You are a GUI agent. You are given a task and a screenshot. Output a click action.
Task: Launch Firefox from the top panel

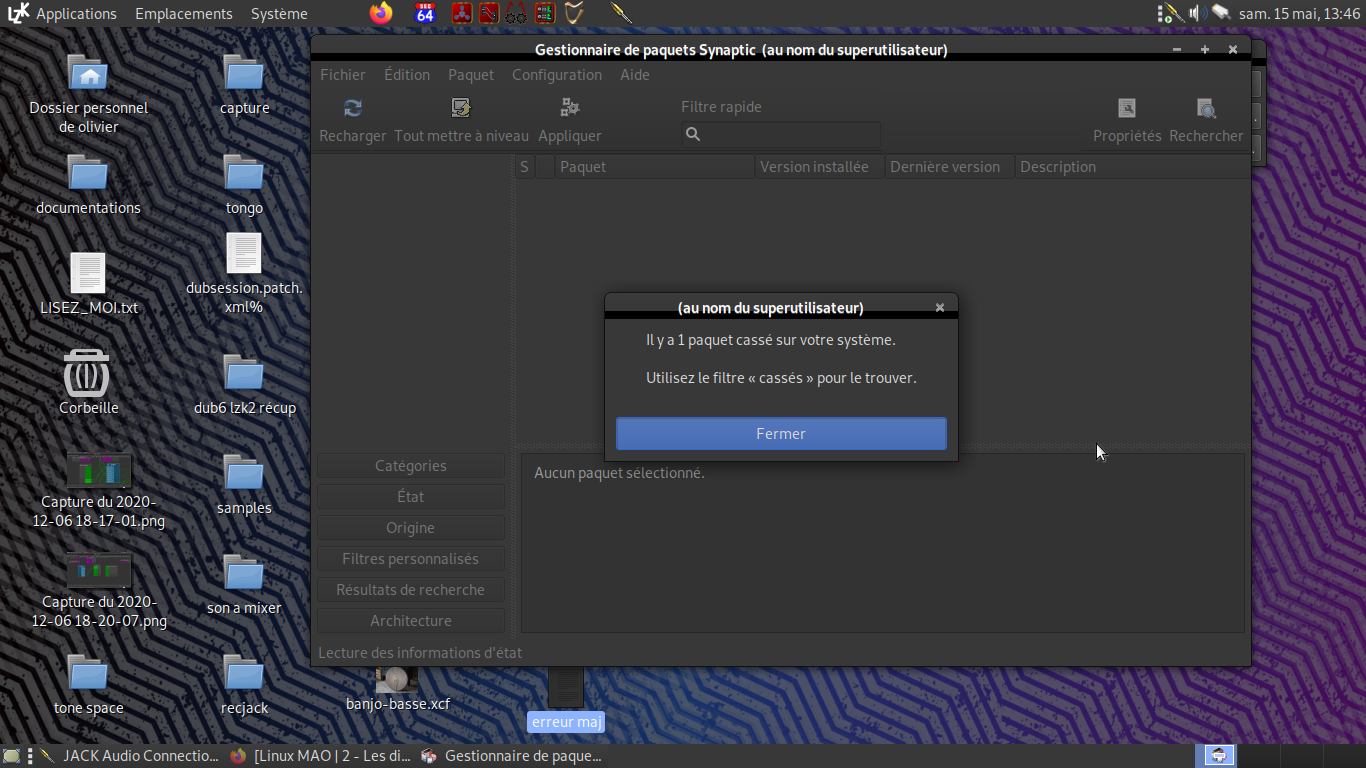click(381, 13)
